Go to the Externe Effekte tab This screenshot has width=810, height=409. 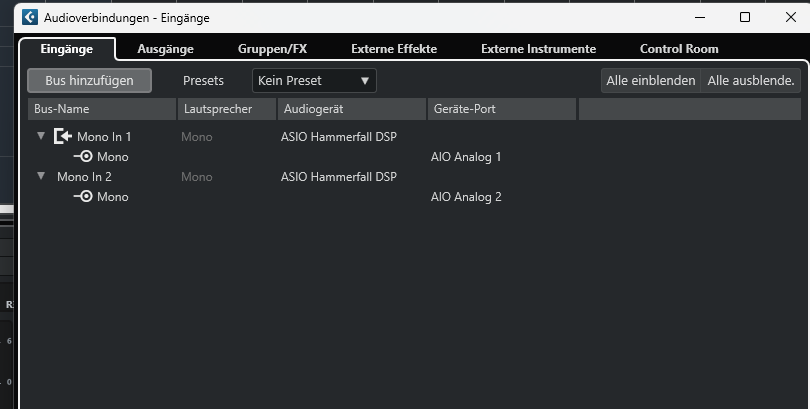tap(394, 49)
